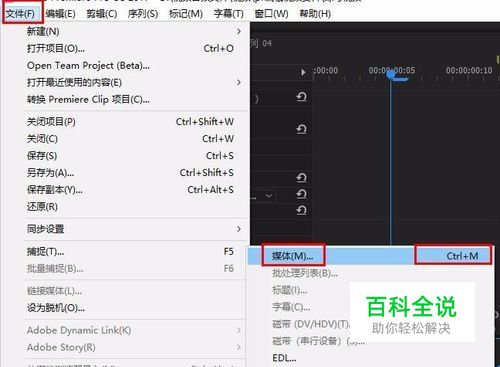Open the 窗口(W) menu
500x367 pixels.
click(271, 14)
